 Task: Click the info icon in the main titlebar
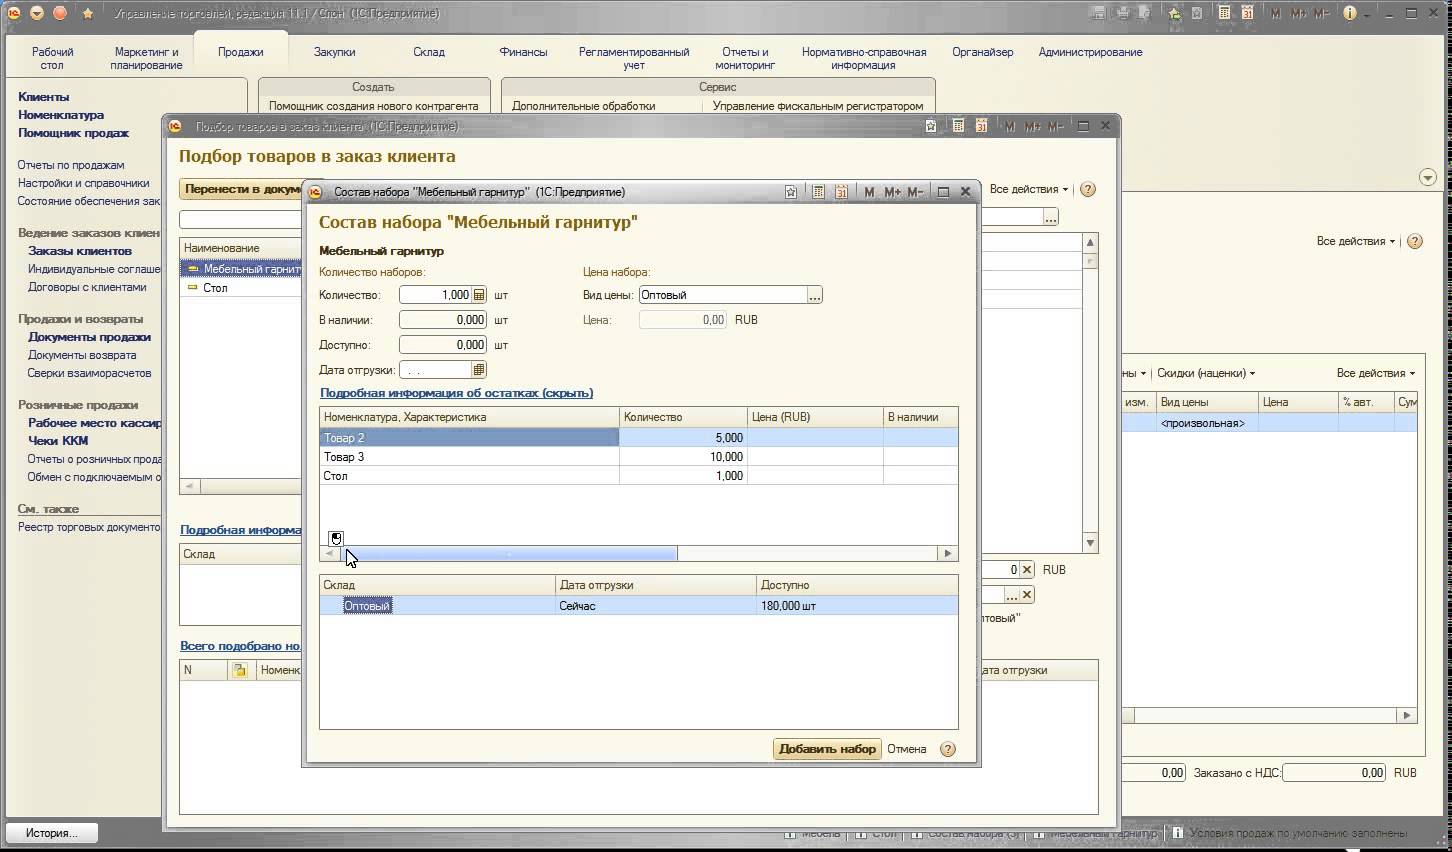[x=1350, y=14]
